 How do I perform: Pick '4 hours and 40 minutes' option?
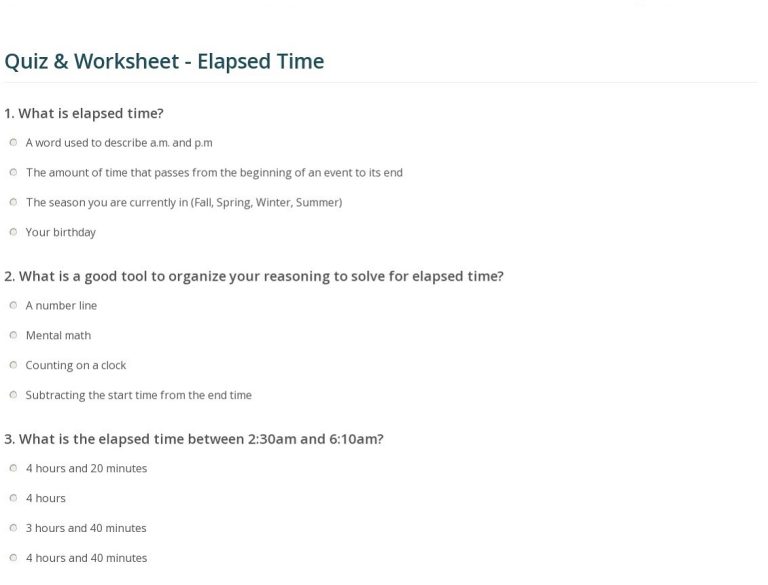[x=13, y=558]
